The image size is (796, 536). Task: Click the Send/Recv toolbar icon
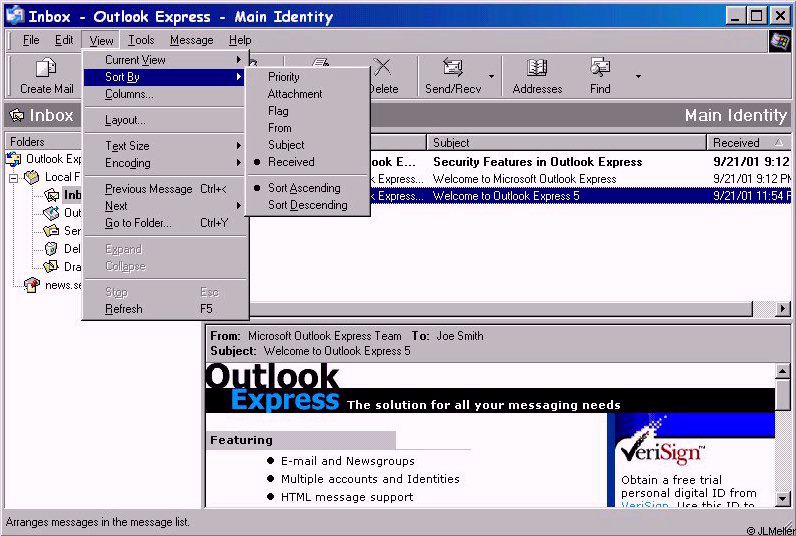pyautogui.click(x=452, y=68)
